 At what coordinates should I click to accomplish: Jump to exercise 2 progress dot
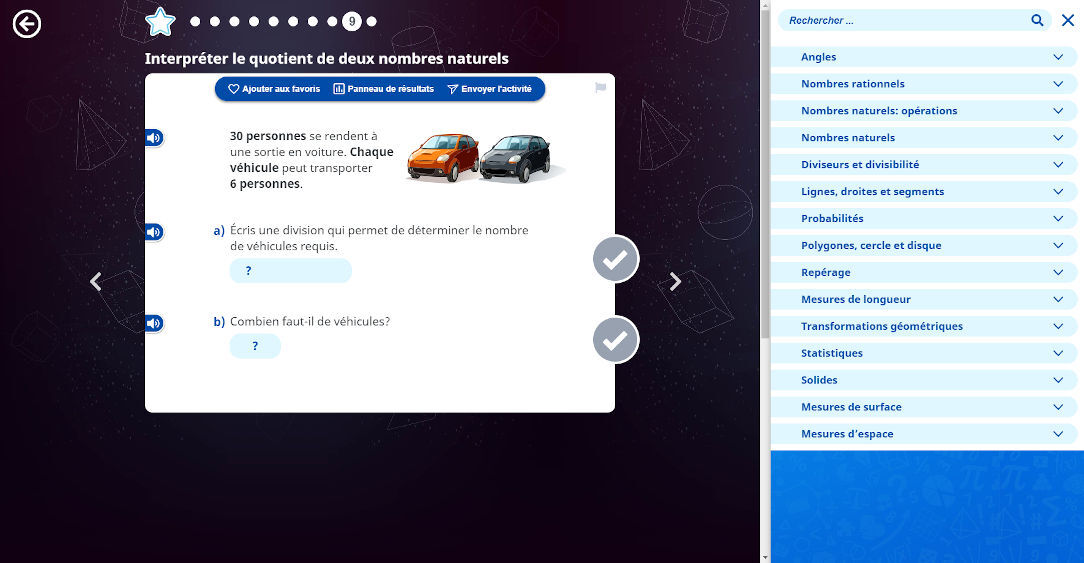click(215, 21)
